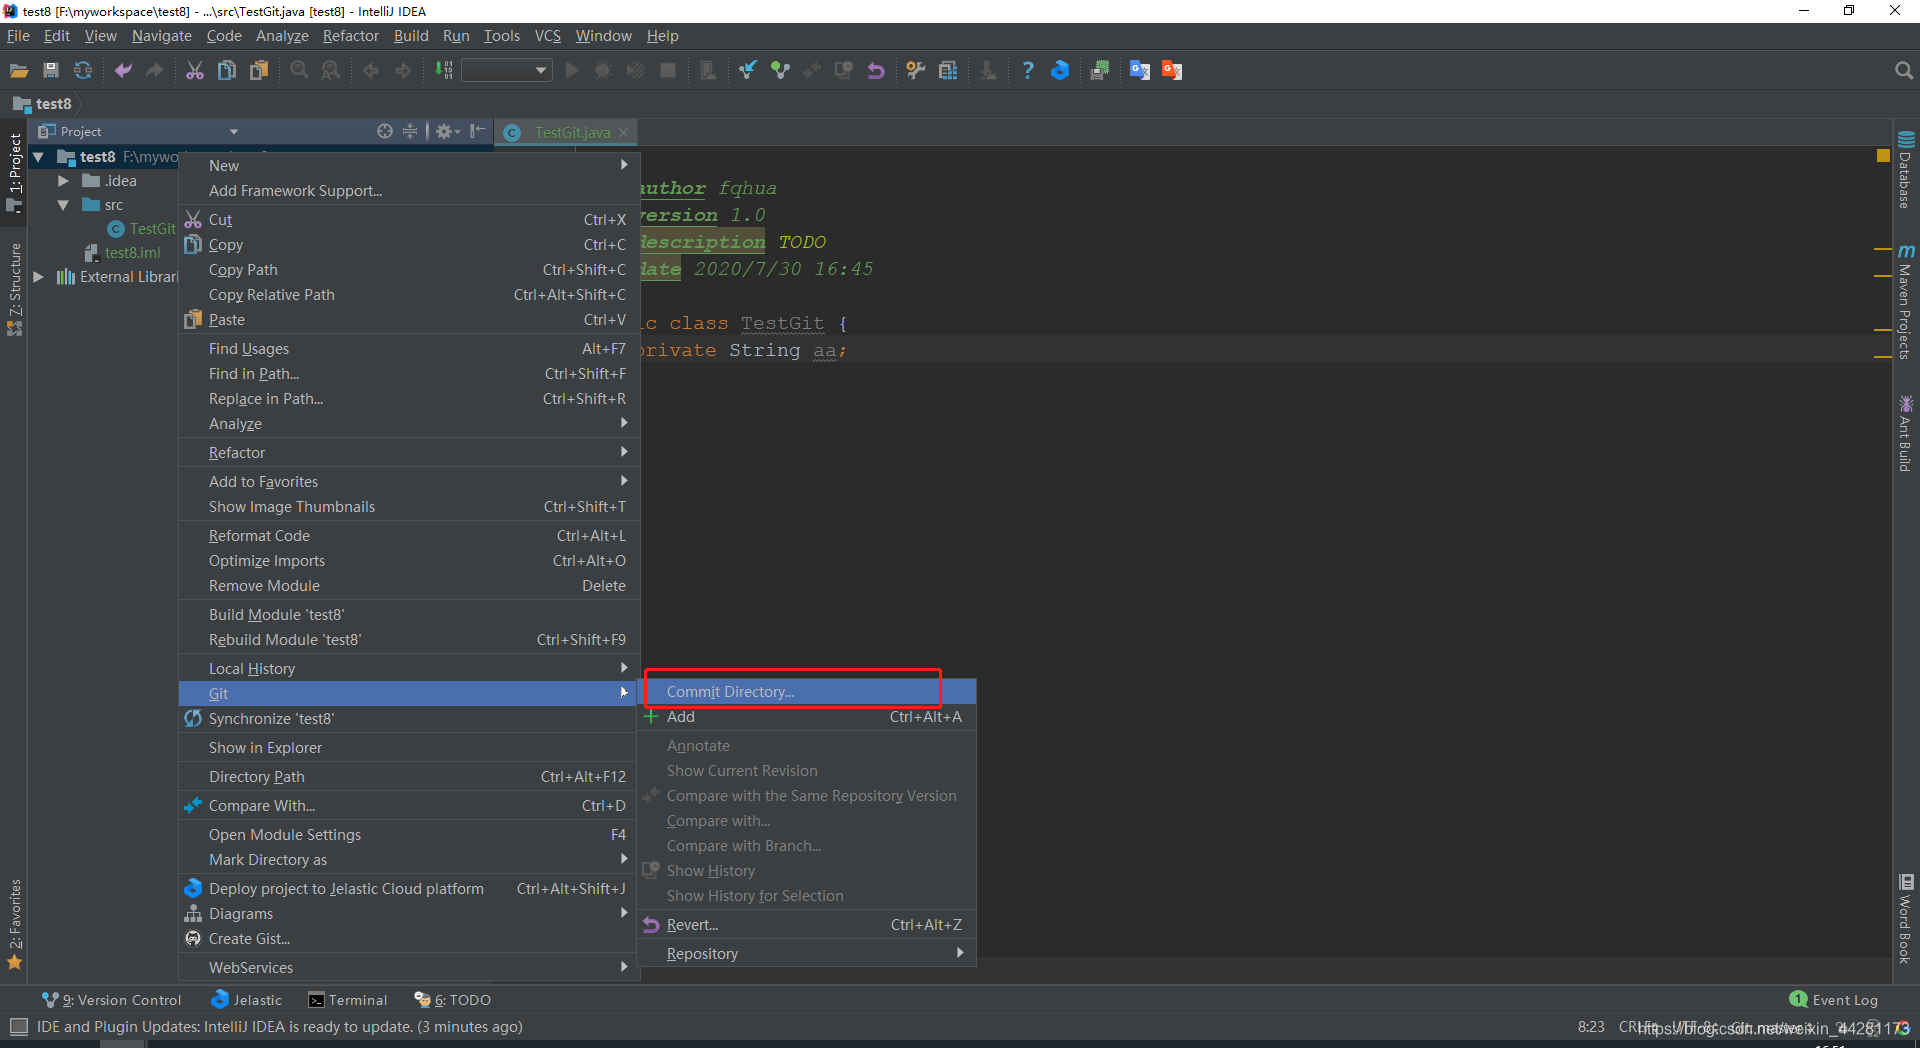Open the Project panel gear settings dropdown
This screenshot has height=1048, width=1920.
pos(448,131)
